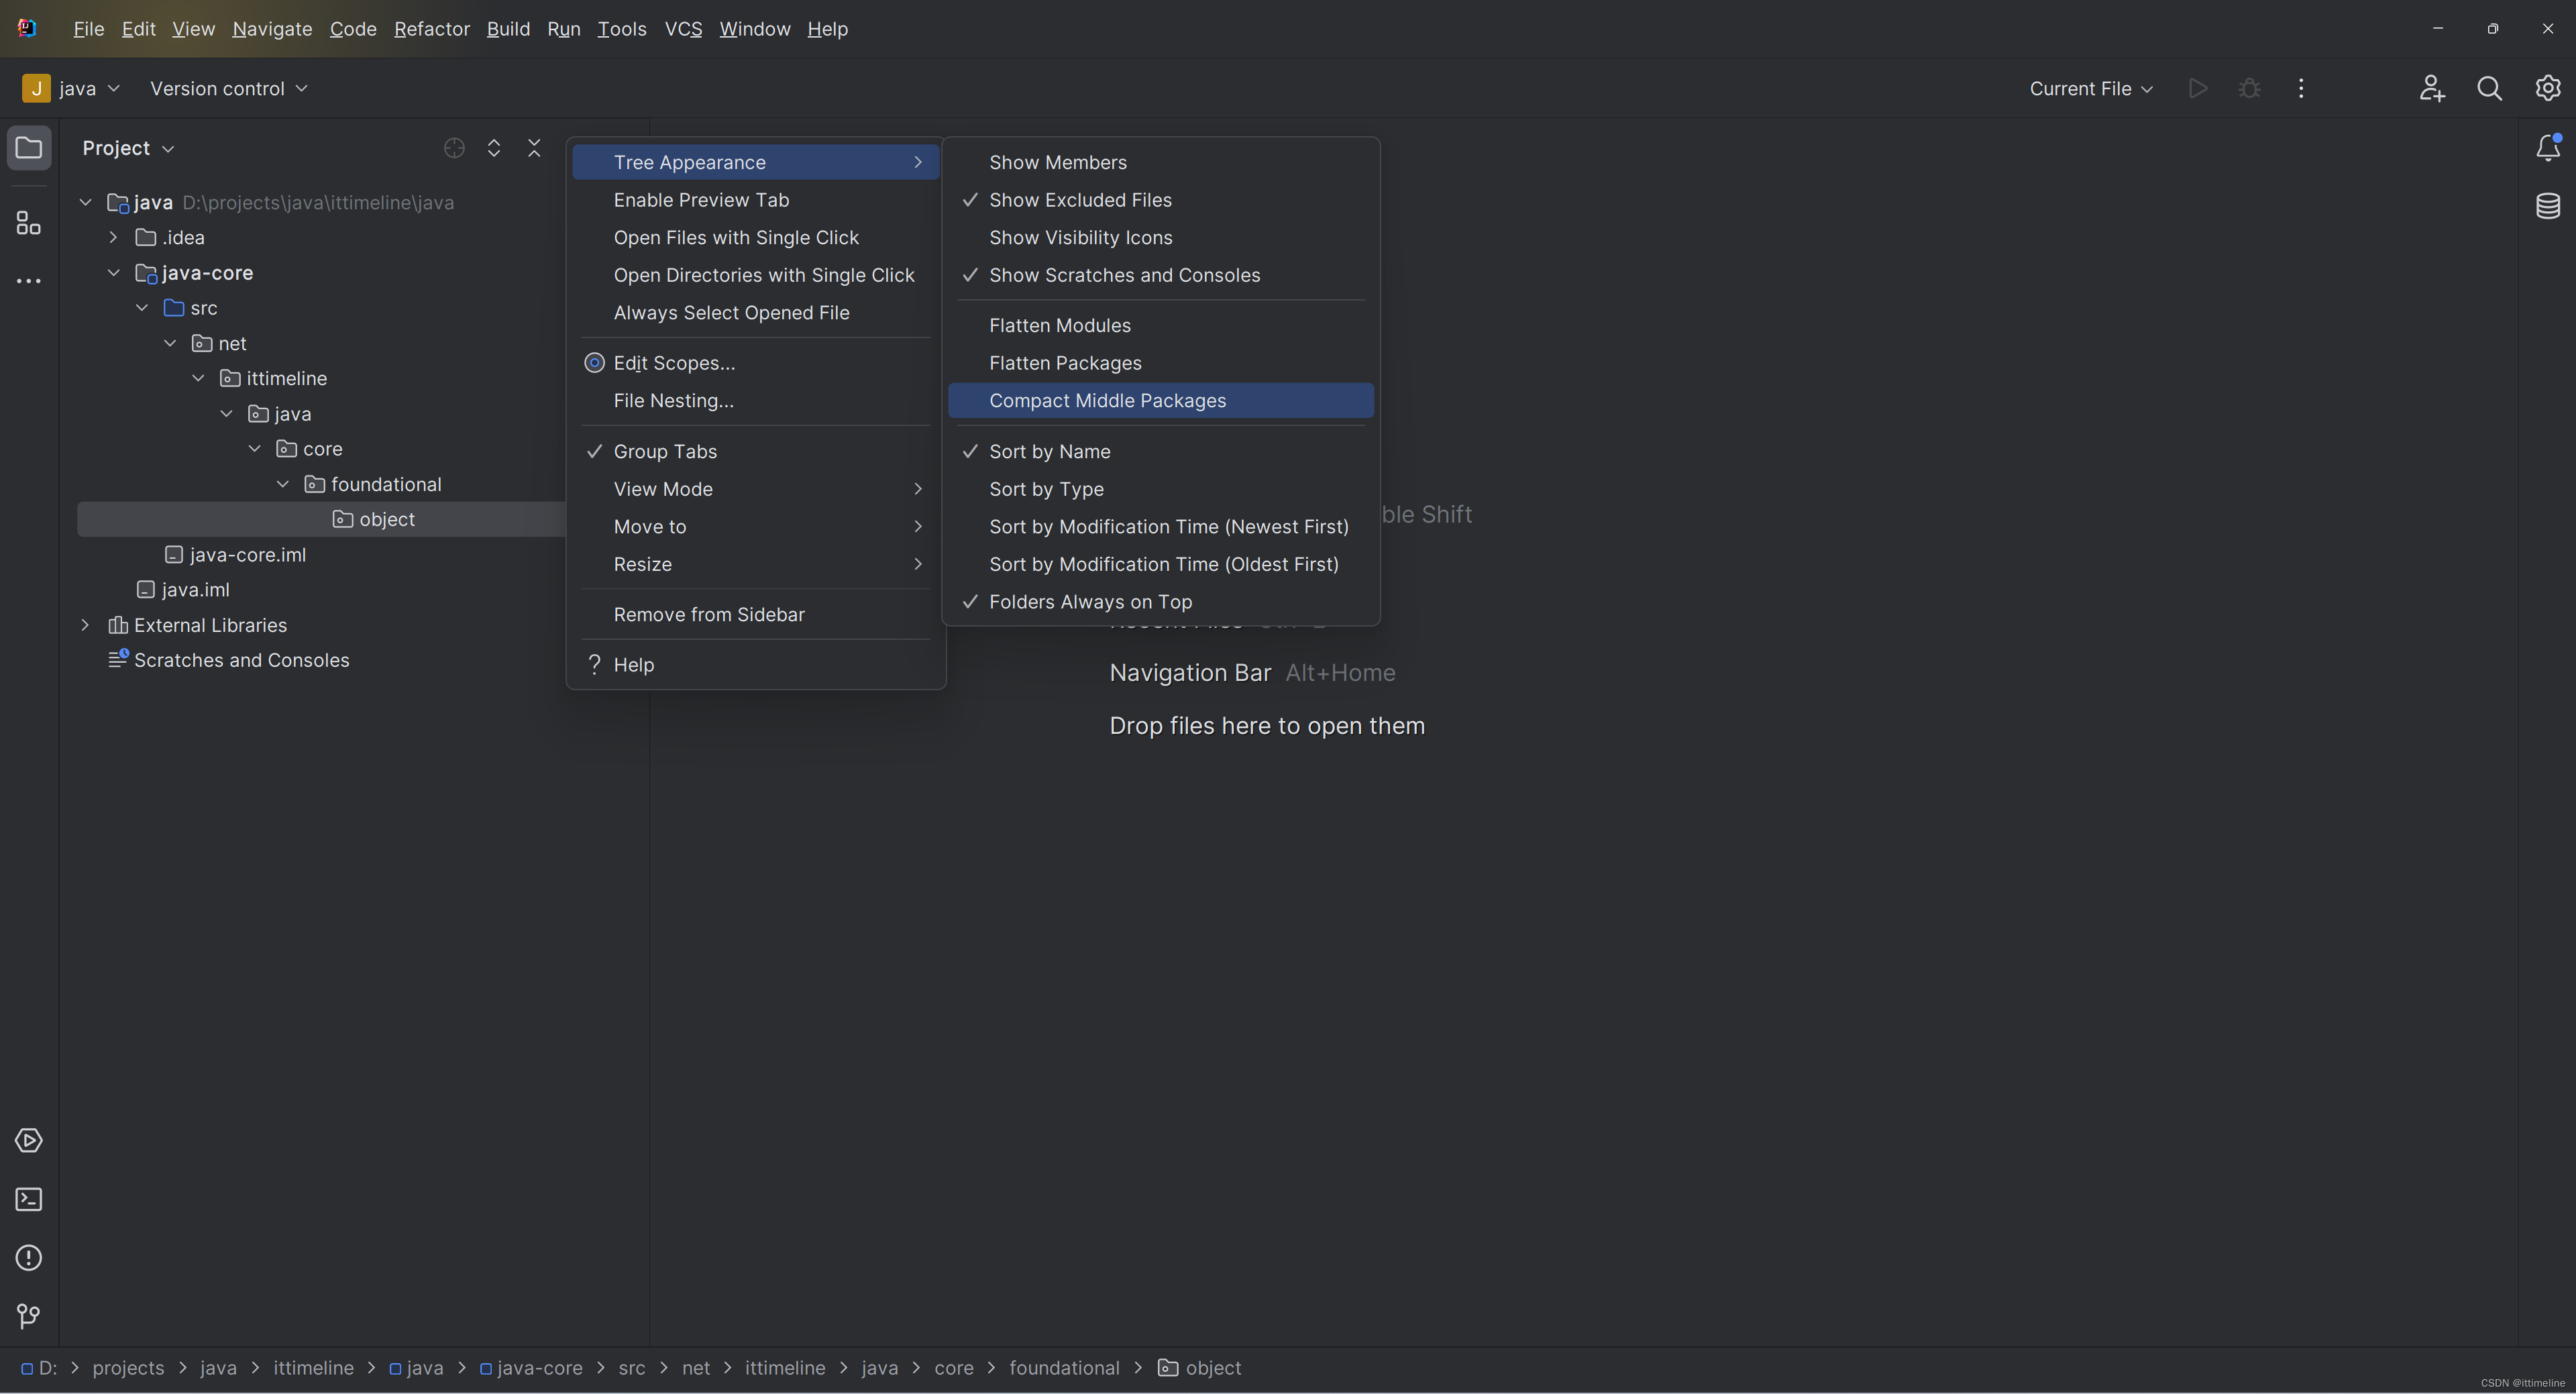Click Remove from Sidebar
This screenshot has height=1394, width=2576.
(x=756, y=615)
